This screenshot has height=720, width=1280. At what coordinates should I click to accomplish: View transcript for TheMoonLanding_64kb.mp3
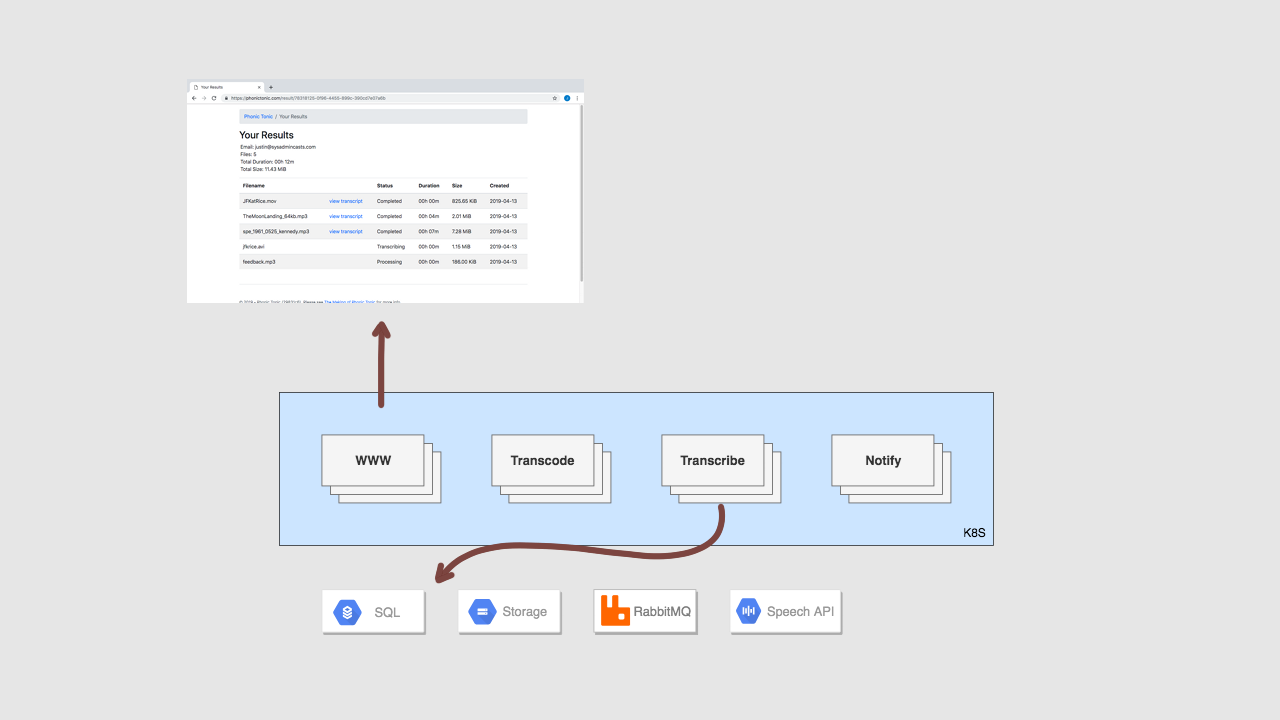[346, 216]
